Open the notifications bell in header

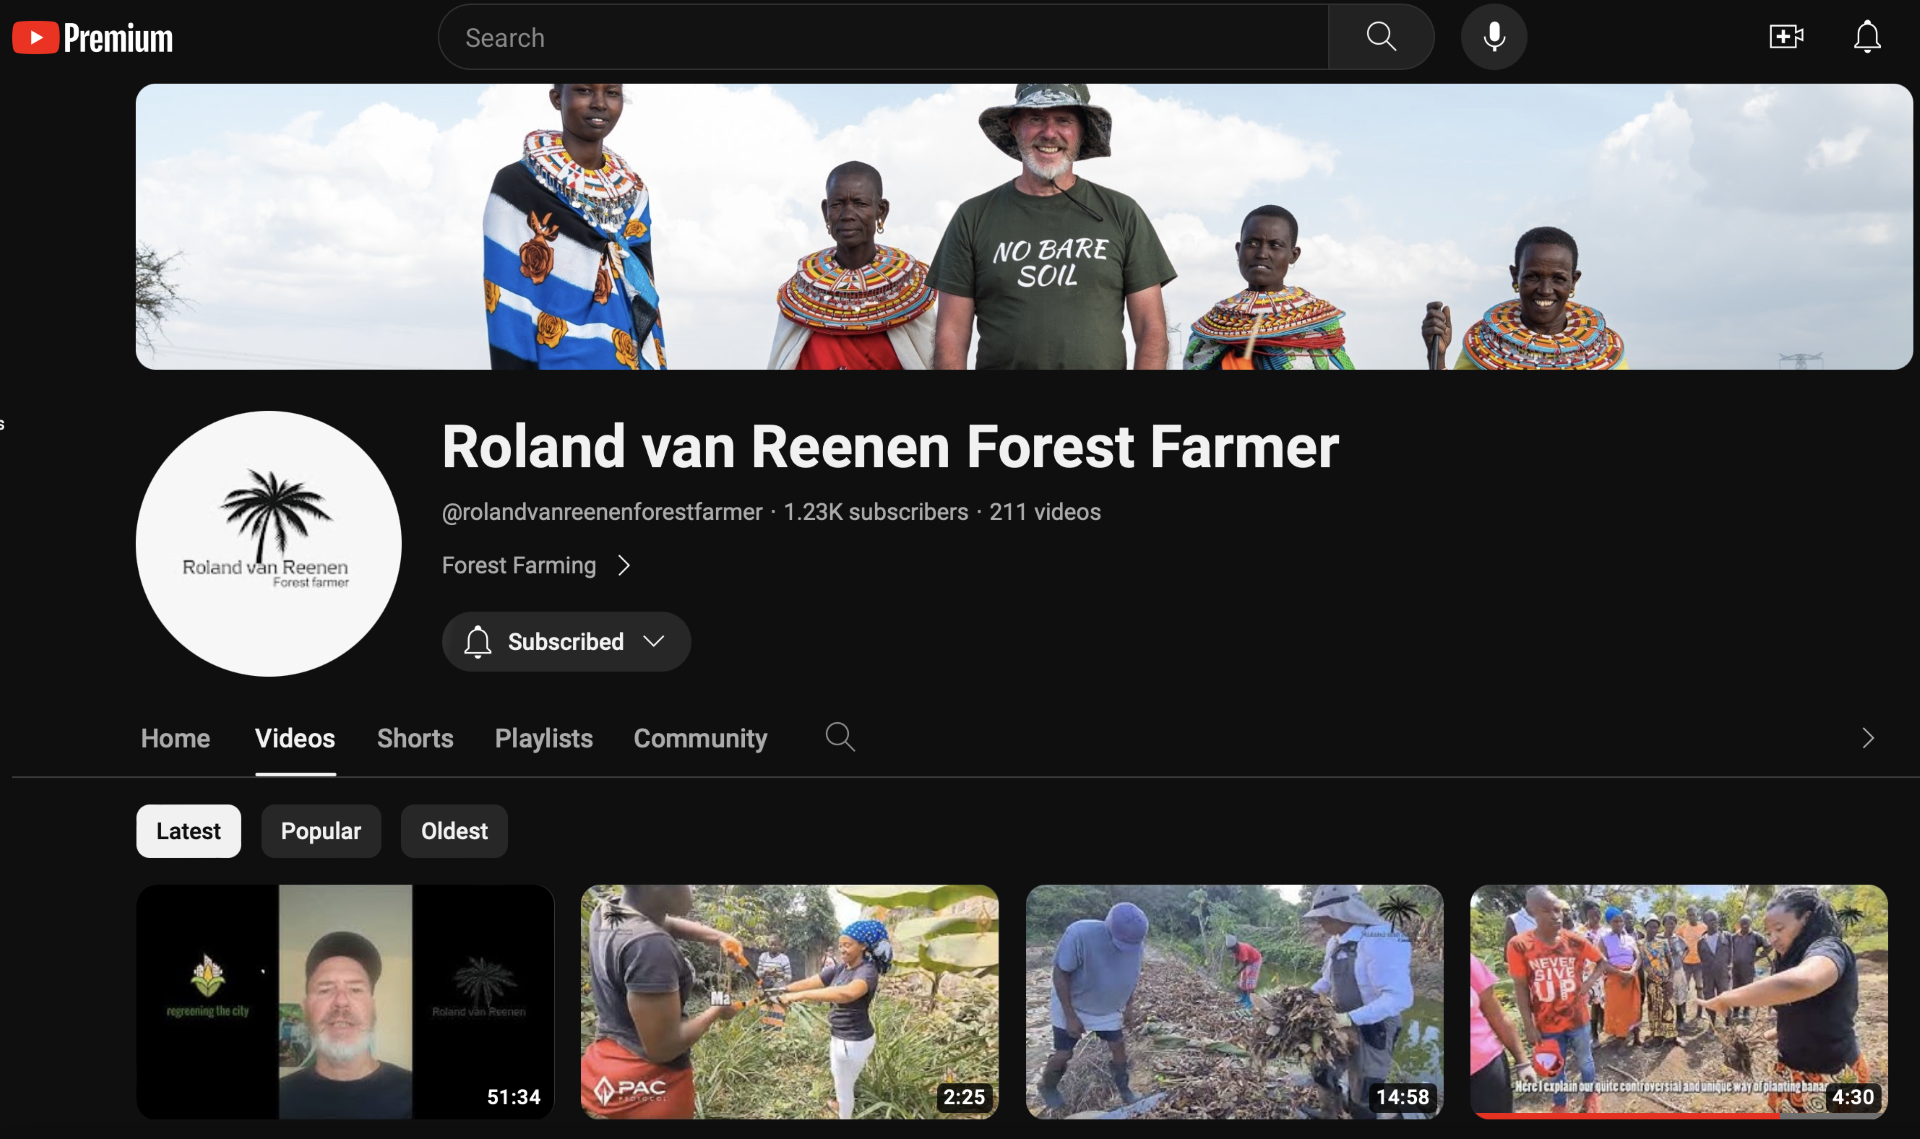point(1867,37)
